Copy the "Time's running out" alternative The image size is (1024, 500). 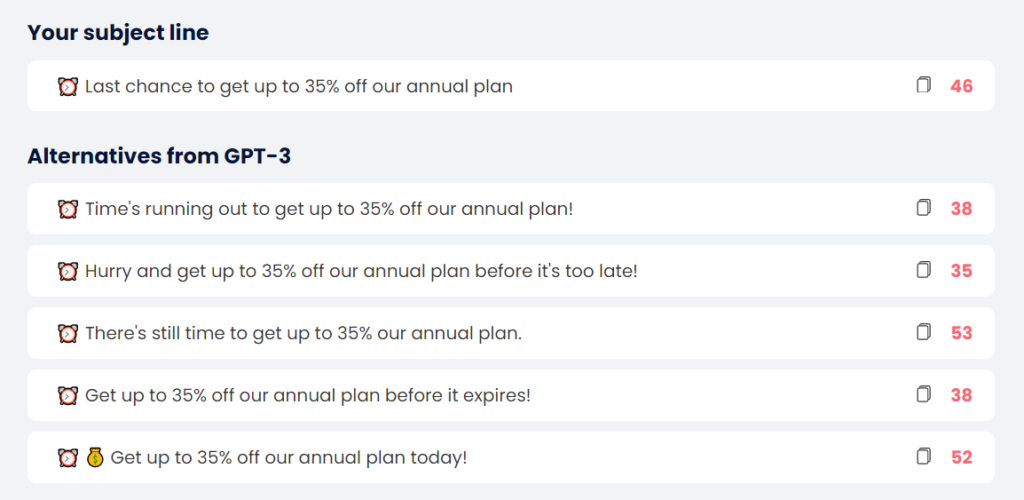coord(923,208)
